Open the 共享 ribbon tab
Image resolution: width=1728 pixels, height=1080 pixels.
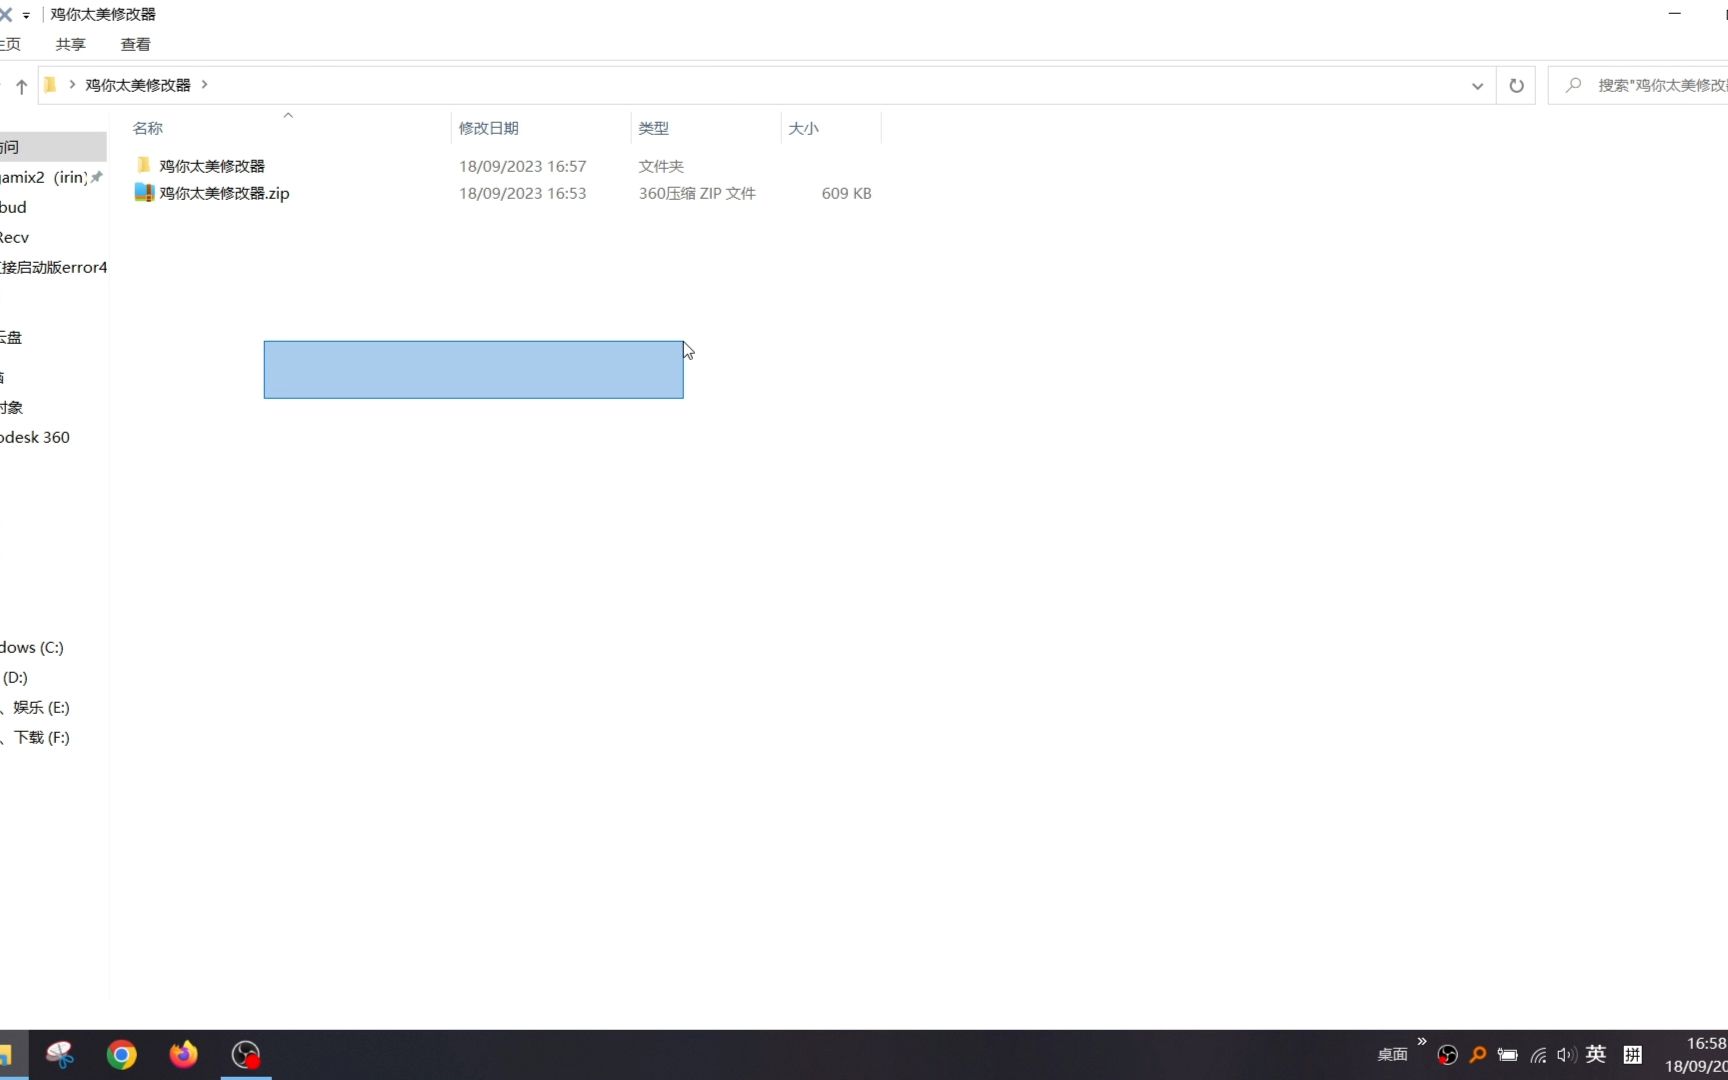(71, 44)
